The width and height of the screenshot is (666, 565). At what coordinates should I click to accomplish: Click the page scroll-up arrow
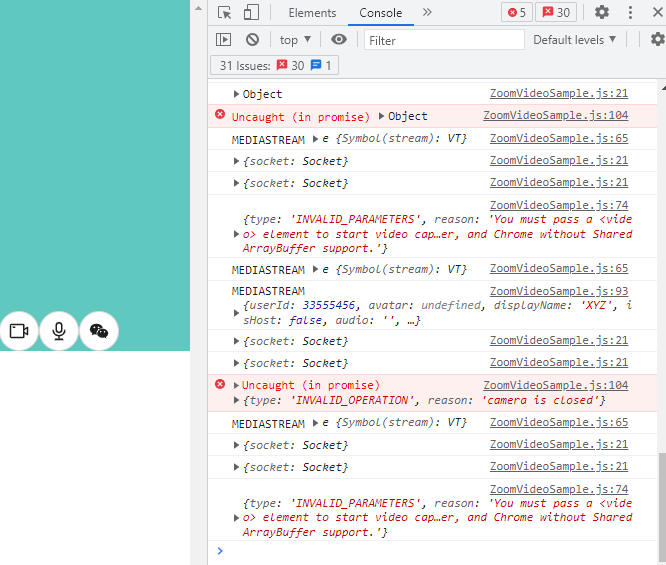click(x=198, y=8)
